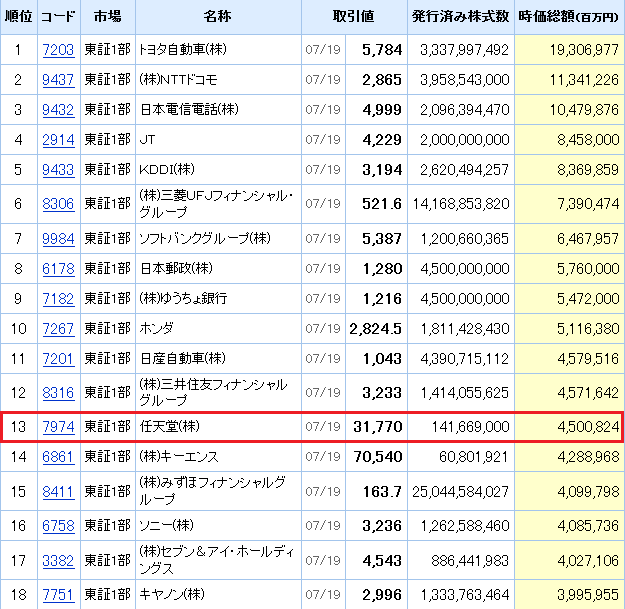Open stock code 7182 link
This screenshot has width=625, height=609.
(58, 299)
